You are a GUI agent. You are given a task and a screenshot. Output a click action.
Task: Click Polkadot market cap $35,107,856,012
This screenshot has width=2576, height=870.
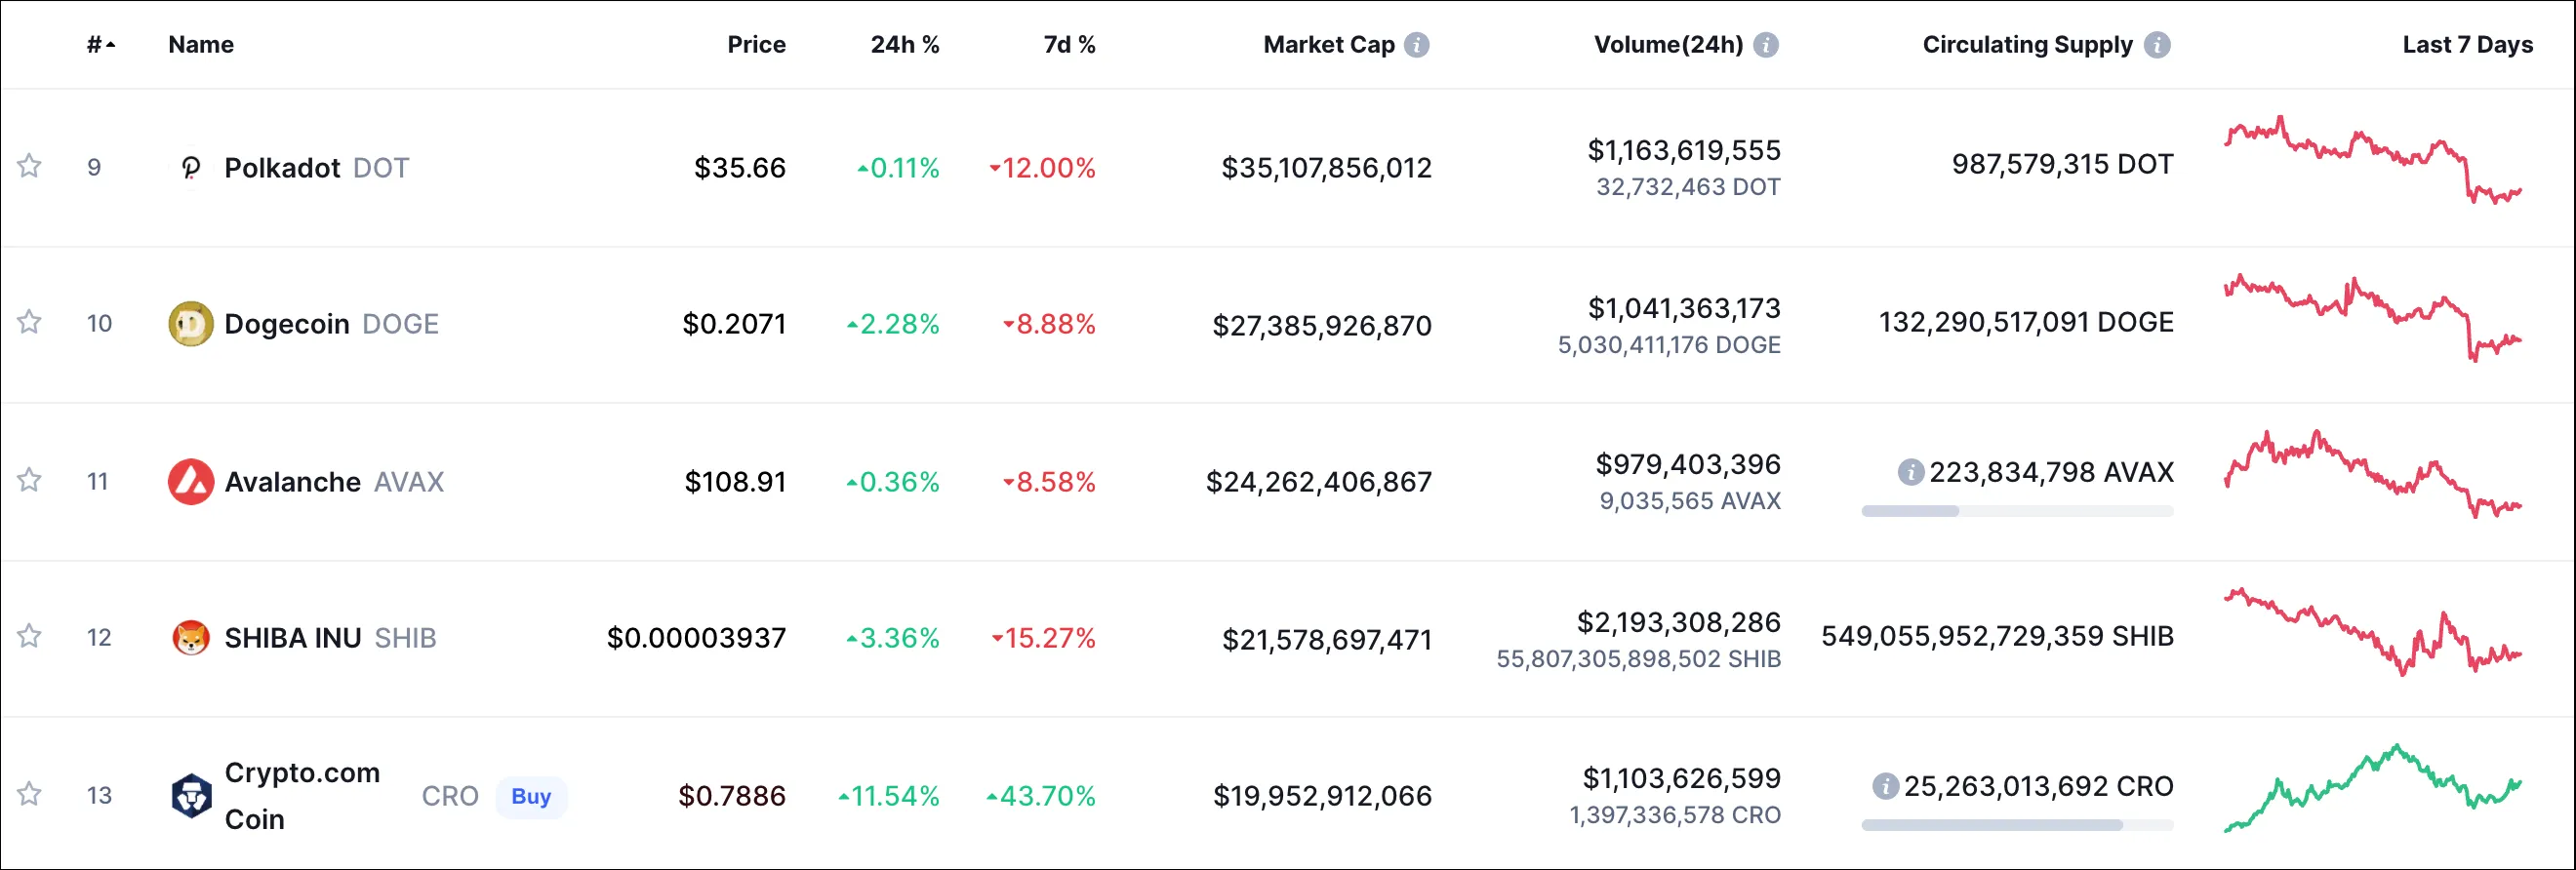pyautogui.click(x=1326, y=167)
